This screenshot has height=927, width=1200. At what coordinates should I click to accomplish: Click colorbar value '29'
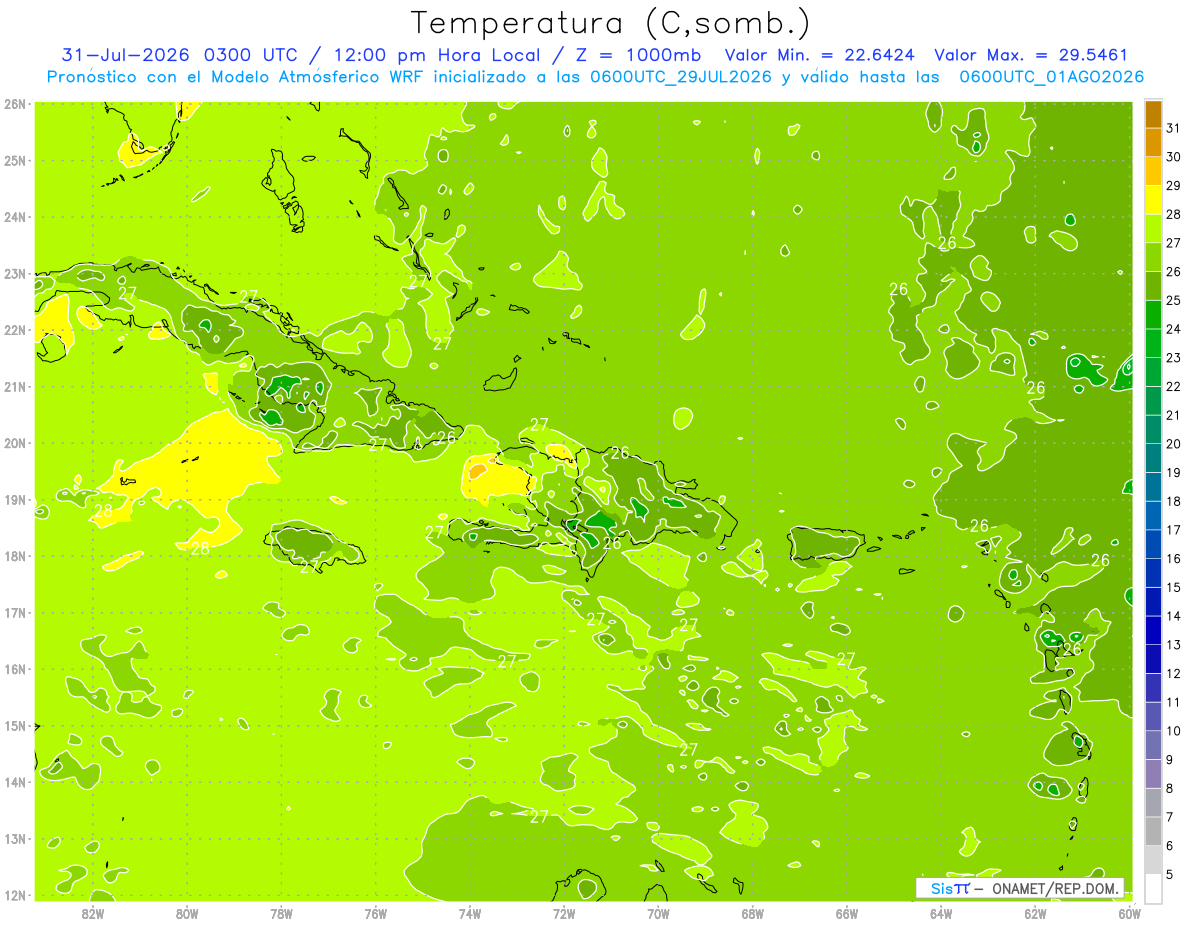pyautogui.click(x=1174, y=185)
